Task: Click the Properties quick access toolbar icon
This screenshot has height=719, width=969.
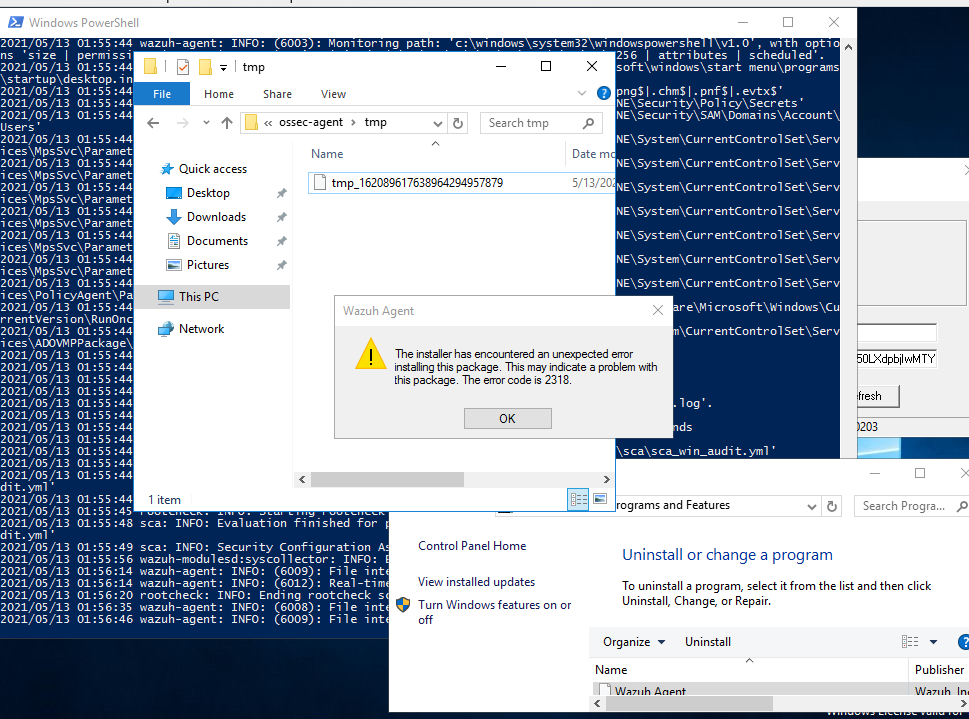Action: pyautogui.click(x=182, y=67)
